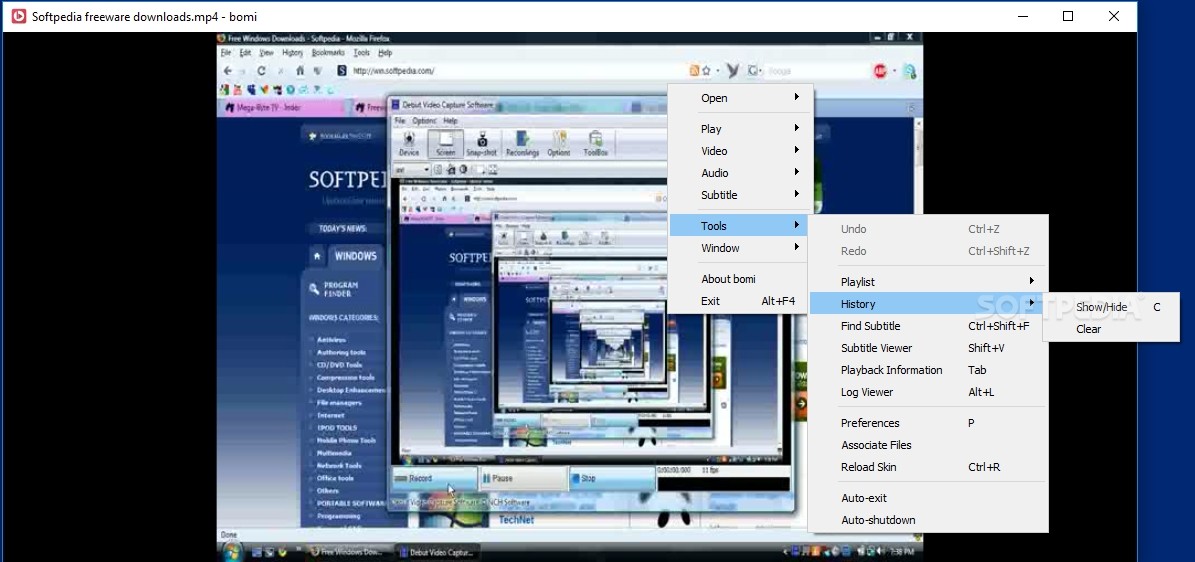This screenshot has width=1195, height=562.
Task: Click Exit menu entry
Action: coord(740,301)
